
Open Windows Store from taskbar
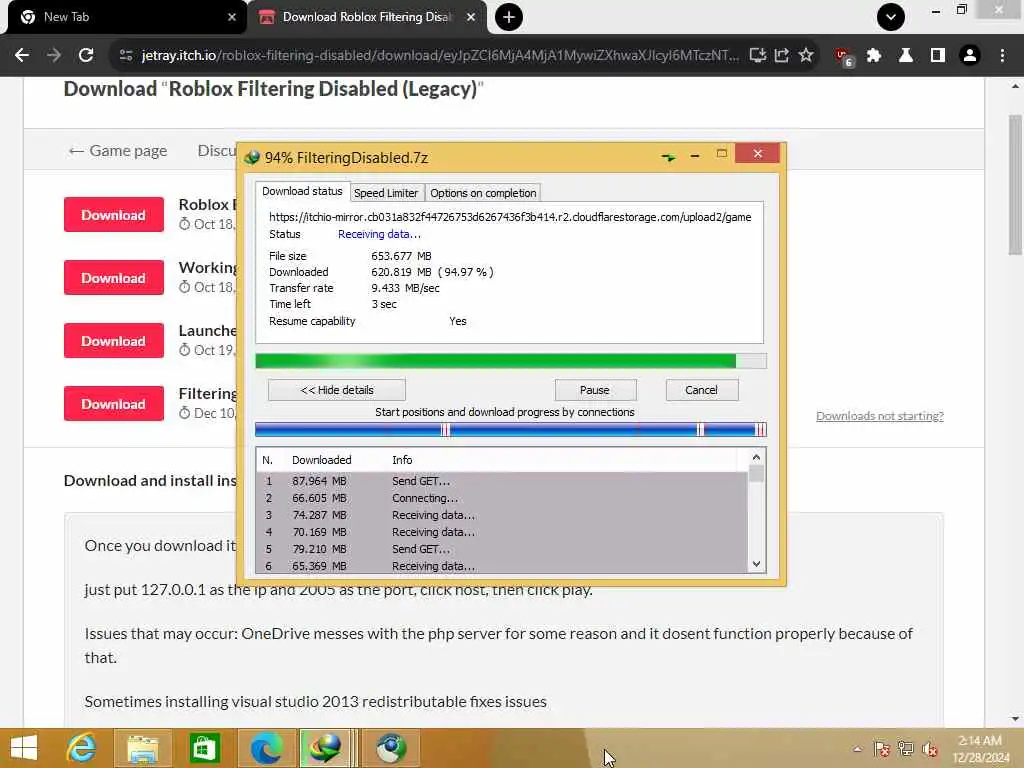point(204,748)
